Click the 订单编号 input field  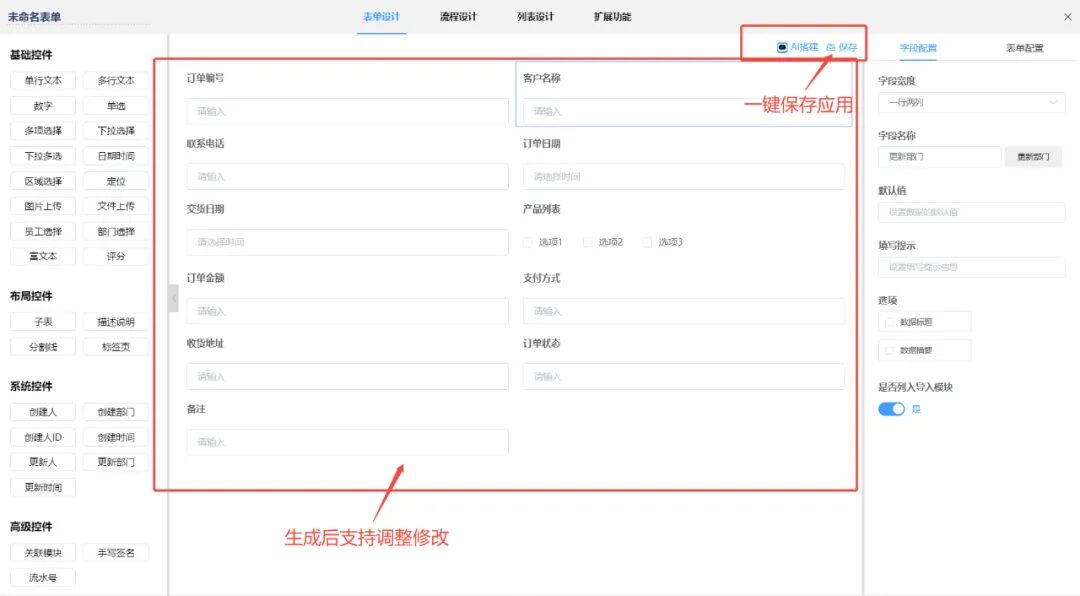click(x=347, y=111)
